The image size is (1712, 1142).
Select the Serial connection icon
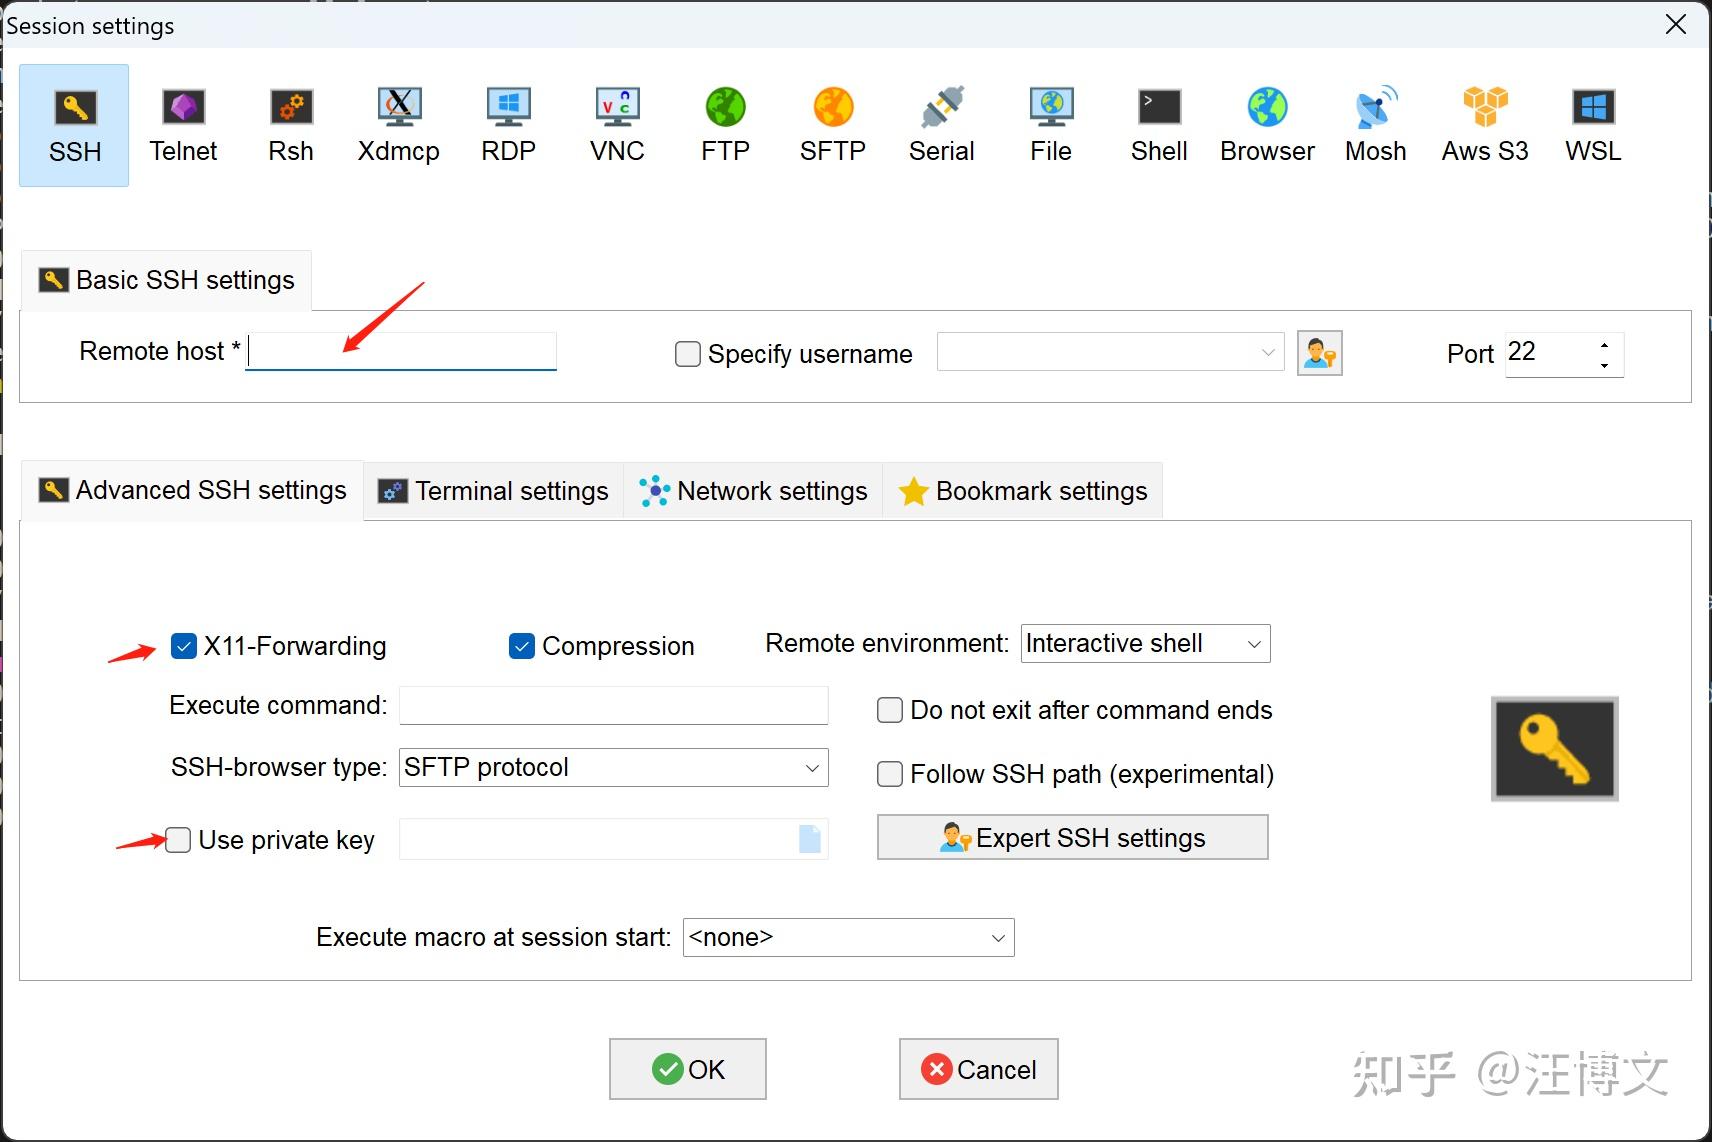[x=941, y=124]
